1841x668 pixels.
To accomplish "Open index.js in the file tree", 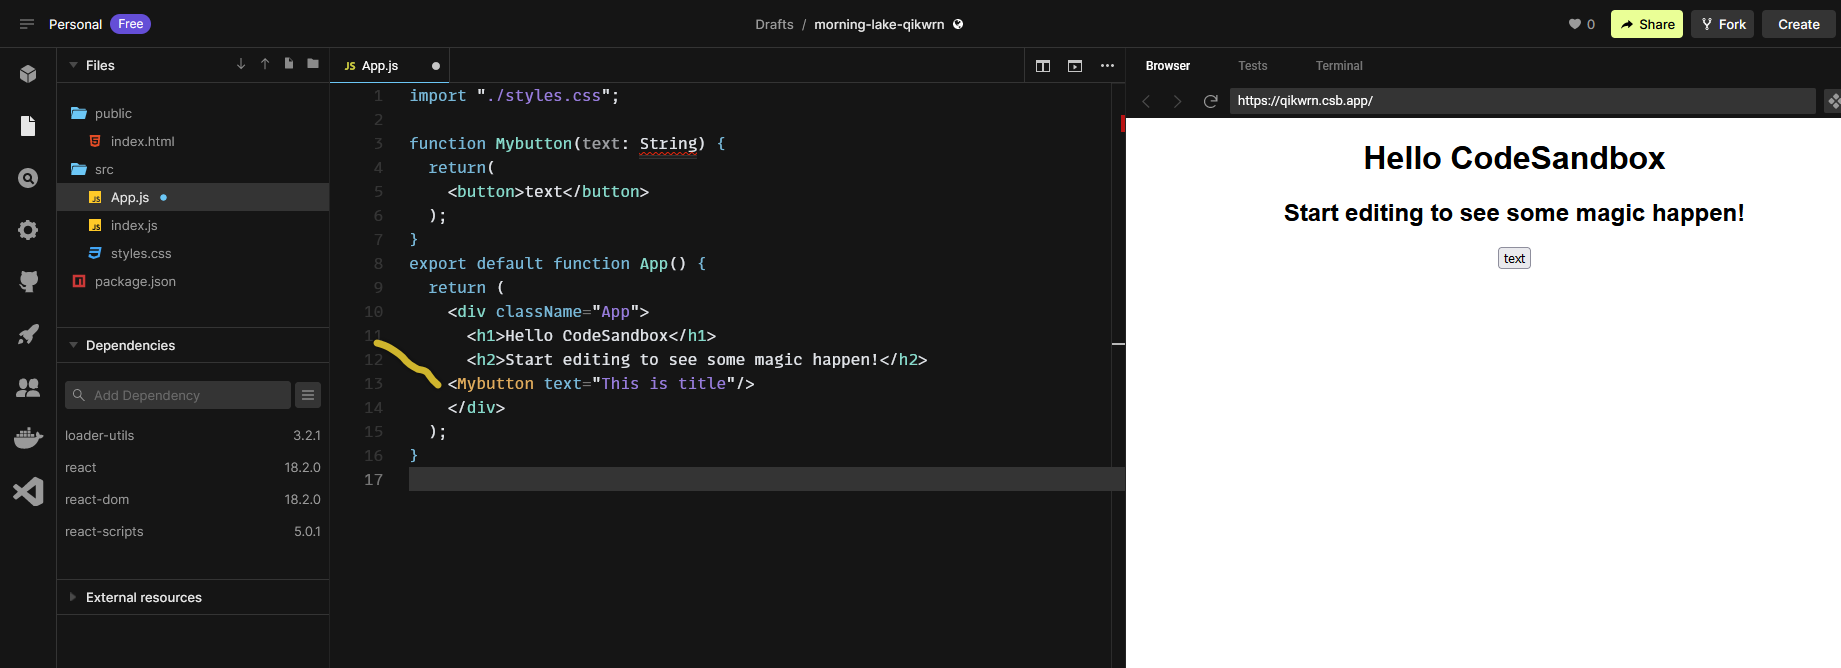I will (193, 225).
